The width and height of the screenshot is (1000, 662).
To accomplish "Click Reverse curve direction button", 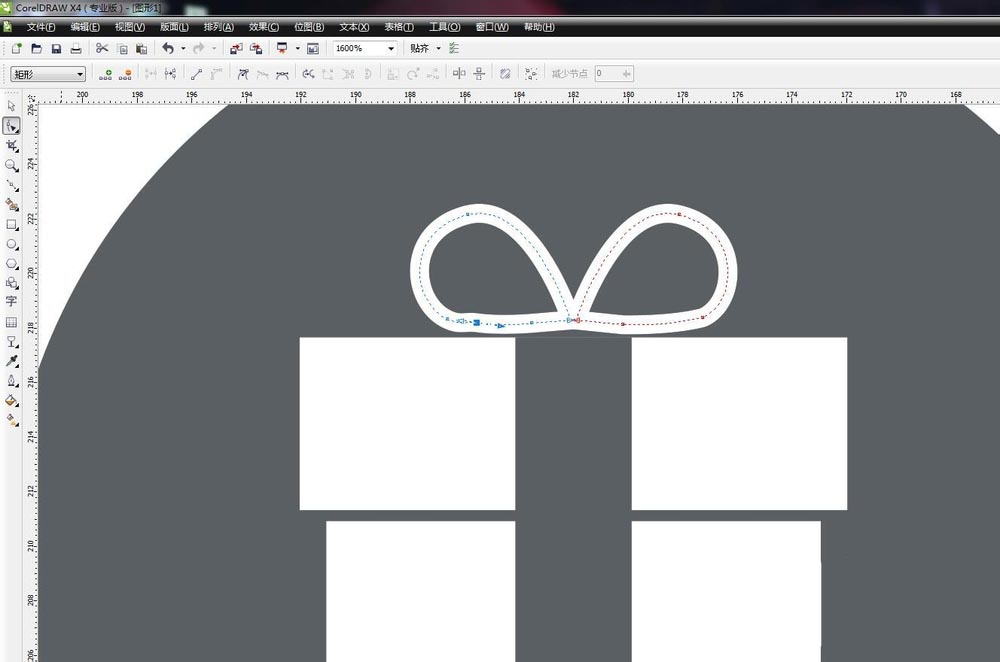I will (x=309, y=74).
